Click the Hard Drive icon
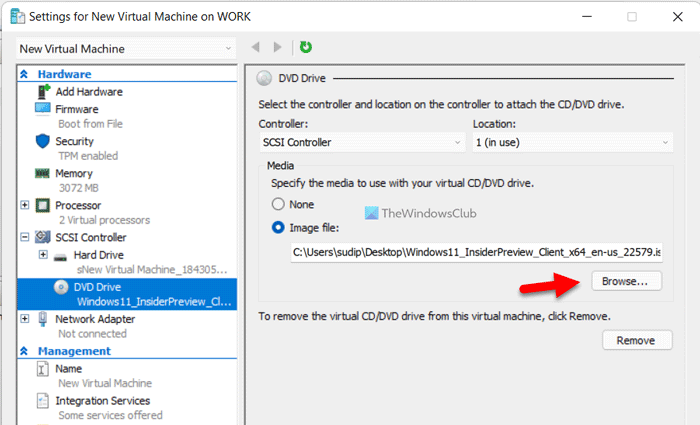The image size is (700, 425). [x=60, y=257]
